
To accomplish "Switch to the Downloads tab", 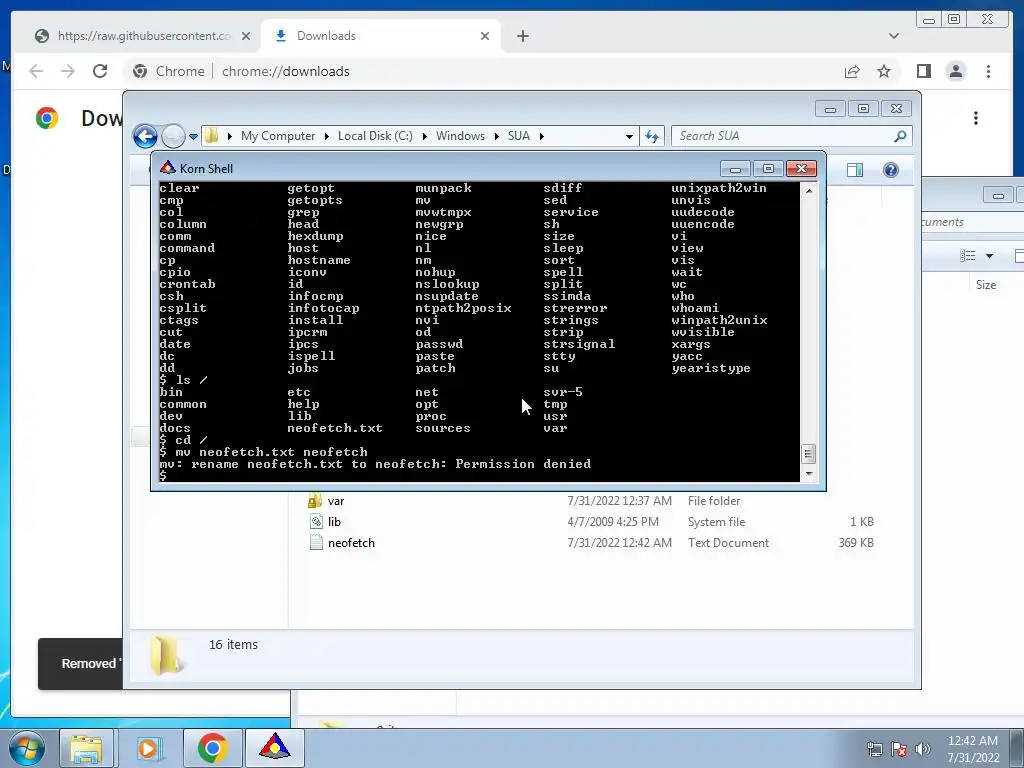I will point(381,36).
